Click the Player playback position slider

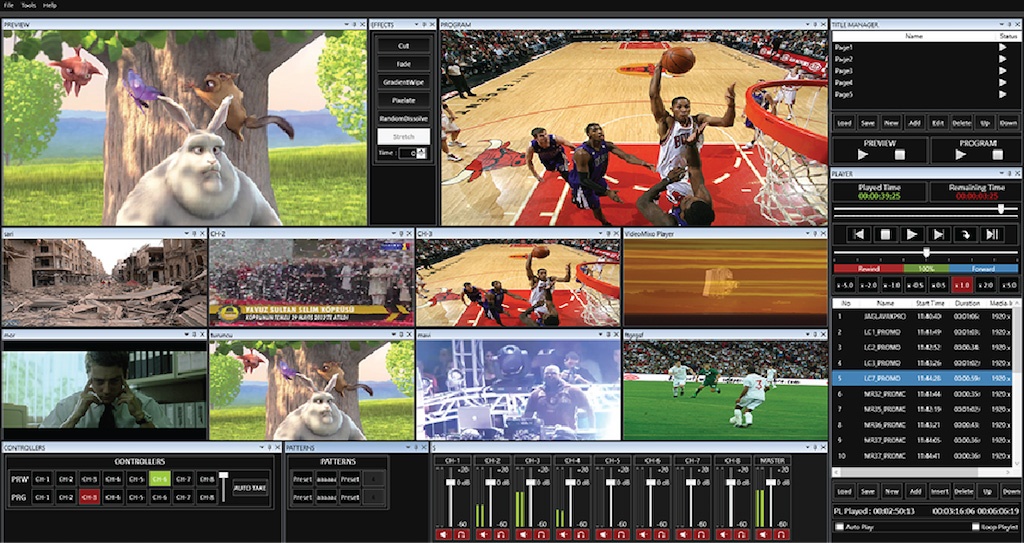tap(925, 209)
